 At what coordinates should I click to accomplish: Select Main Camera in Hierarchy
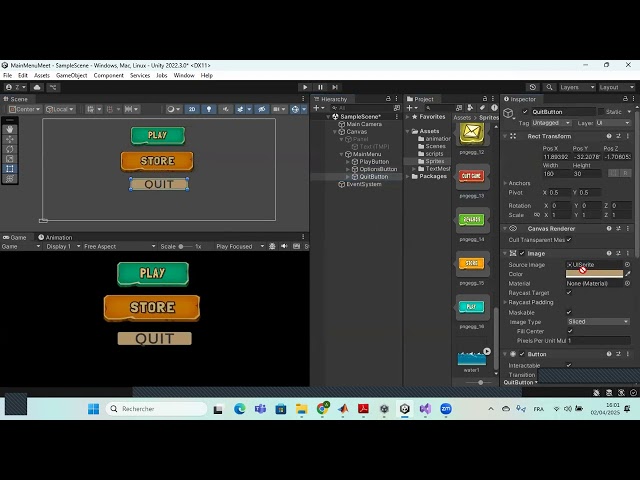pyautogui.click(x=364, y=124)
